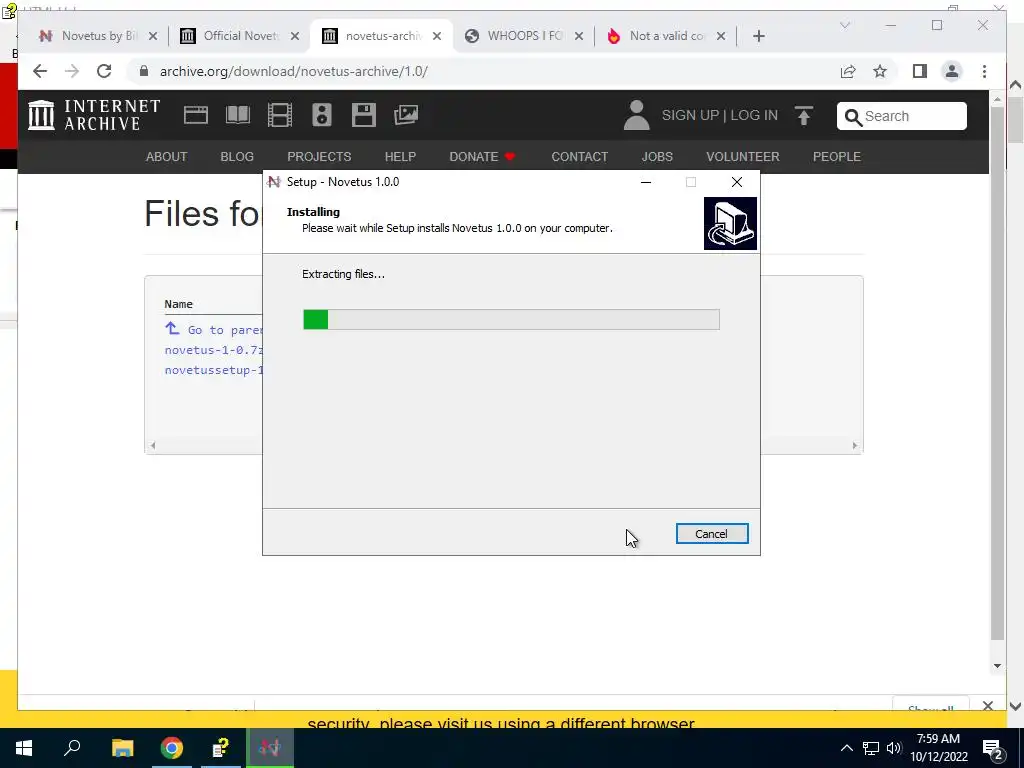Click Go to parent directory link

click(x=214, y=329)
